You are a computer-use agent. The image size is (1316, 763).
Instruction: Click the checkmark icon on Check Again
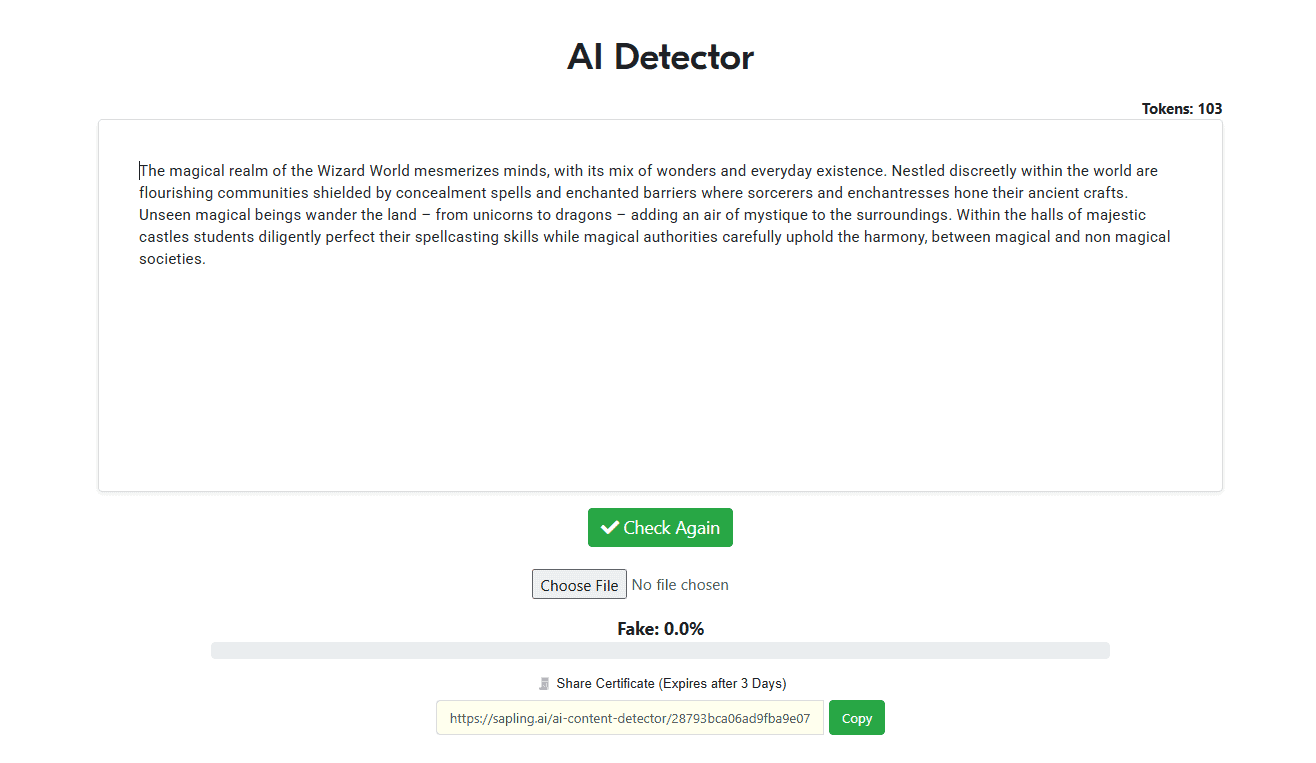tap(609, 528)
